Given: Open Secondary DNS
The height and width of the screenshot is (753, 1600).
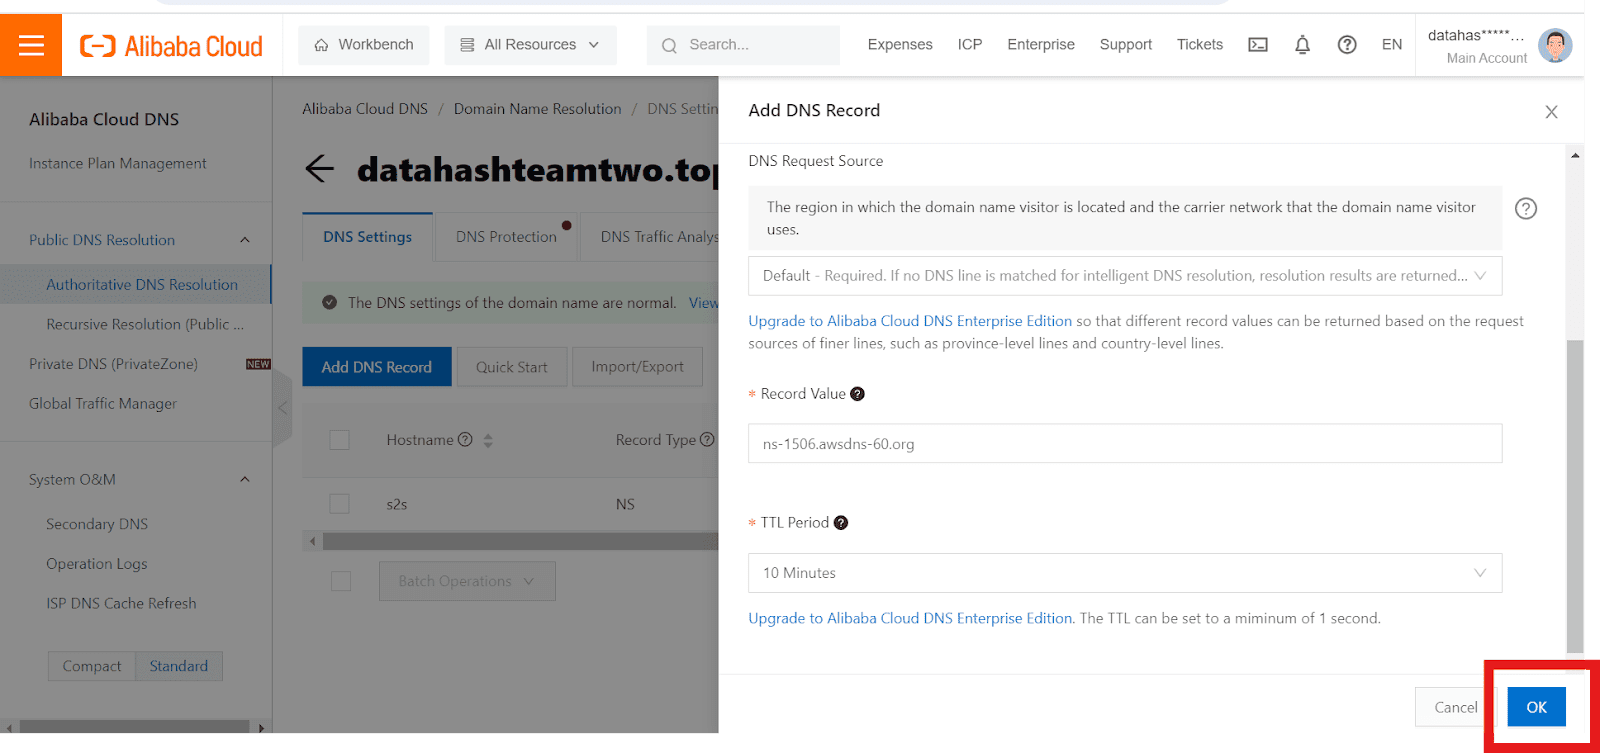Looking at the screenshot, I should [97, 524].
